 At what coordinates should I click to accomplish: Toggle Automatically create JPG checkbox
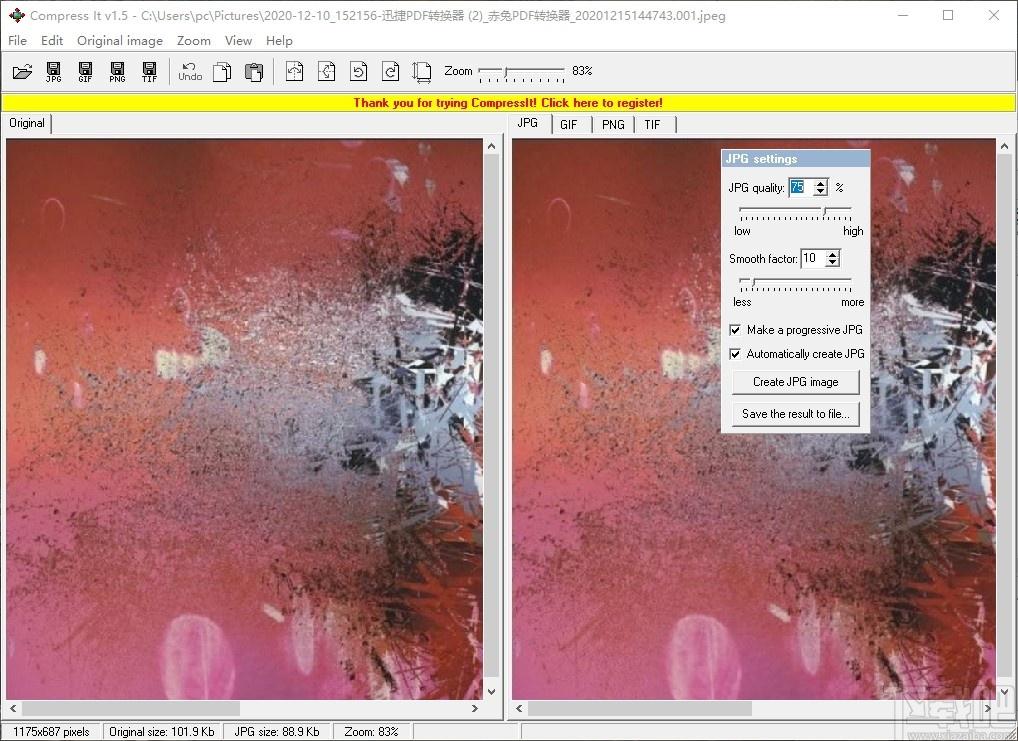coord(735,354)
